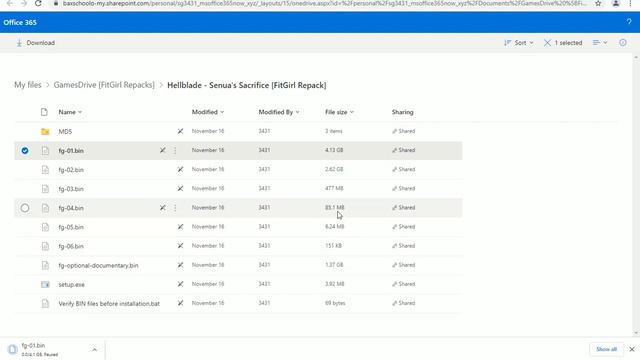Open the Sort dropdown
640x360 pixels.
click(519, 43)
